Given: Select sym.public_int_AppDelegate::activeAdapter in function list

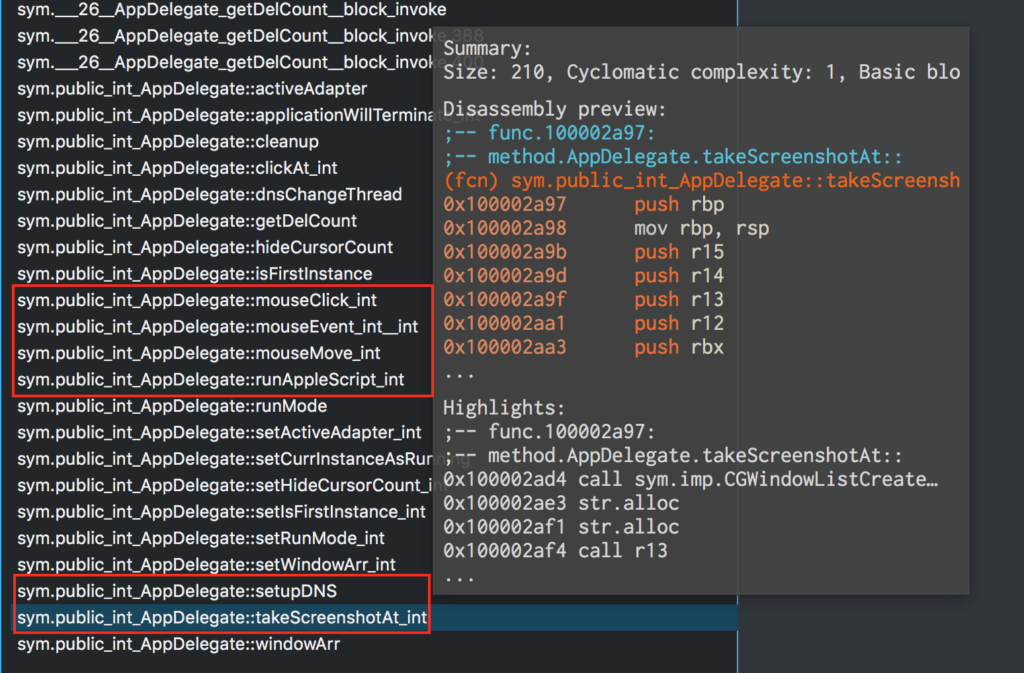Looking at the screenshot, I should [192, 89].
